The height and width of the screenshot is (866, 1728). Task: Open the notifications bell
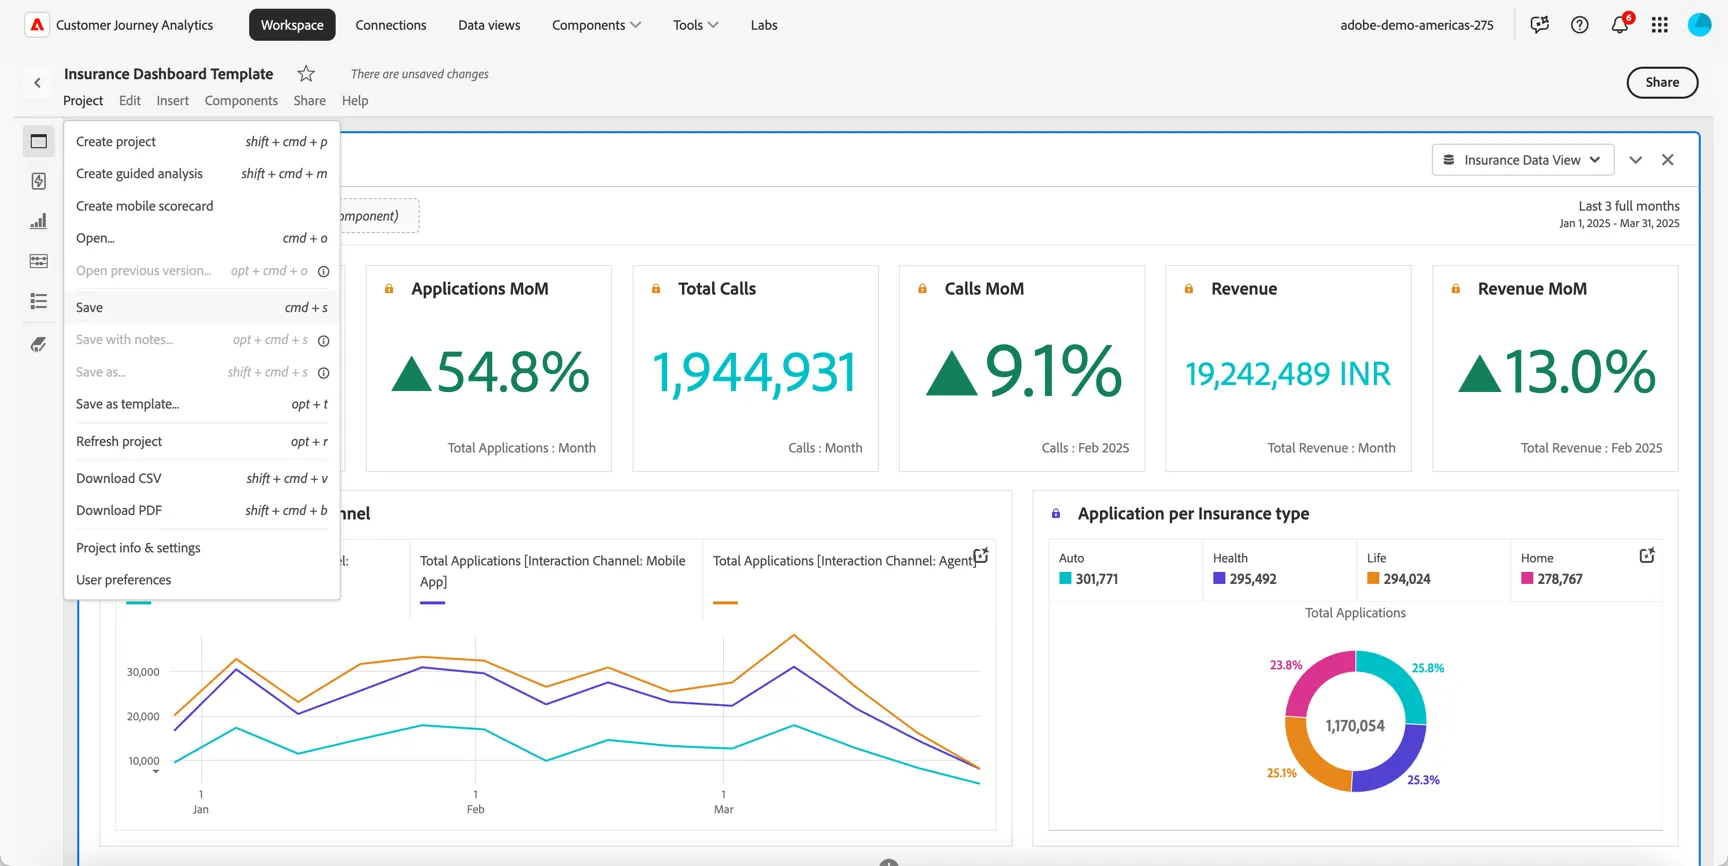pyautogui.click(x=1620, y=25)
